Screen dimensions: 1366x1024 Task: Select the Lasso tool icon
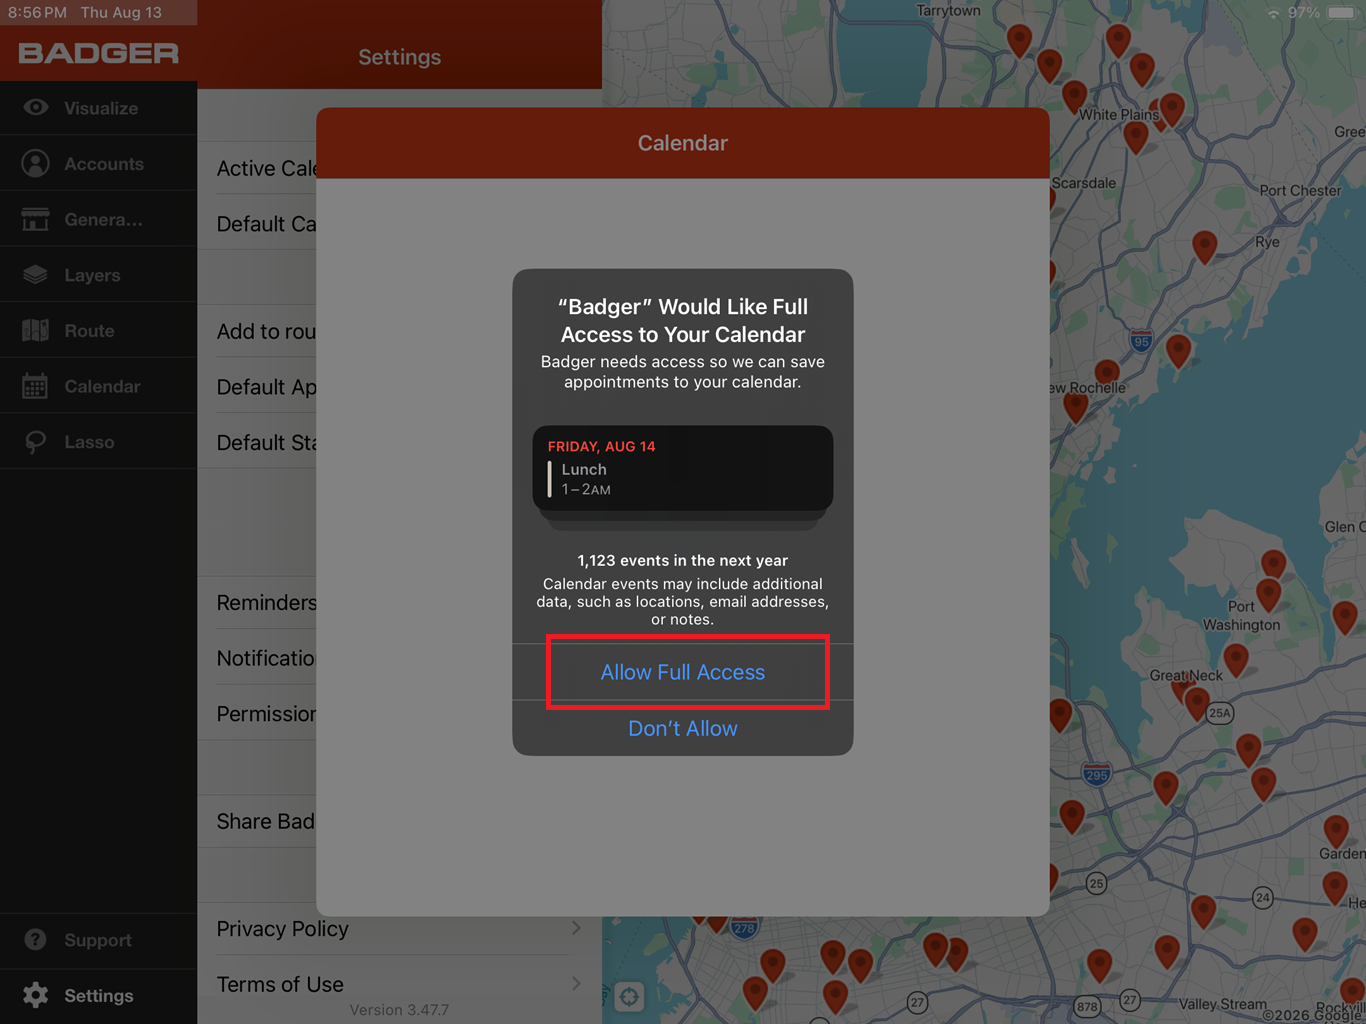[x=36, y=441]
